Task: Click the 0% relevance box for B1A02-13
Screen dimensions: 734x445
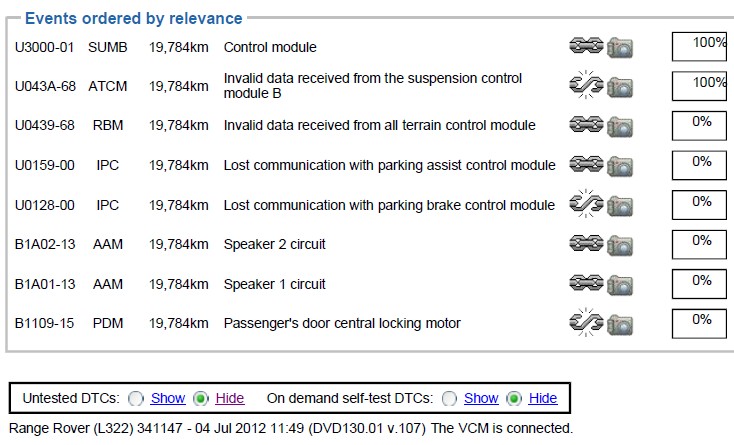Action: [x=699, y=244]
